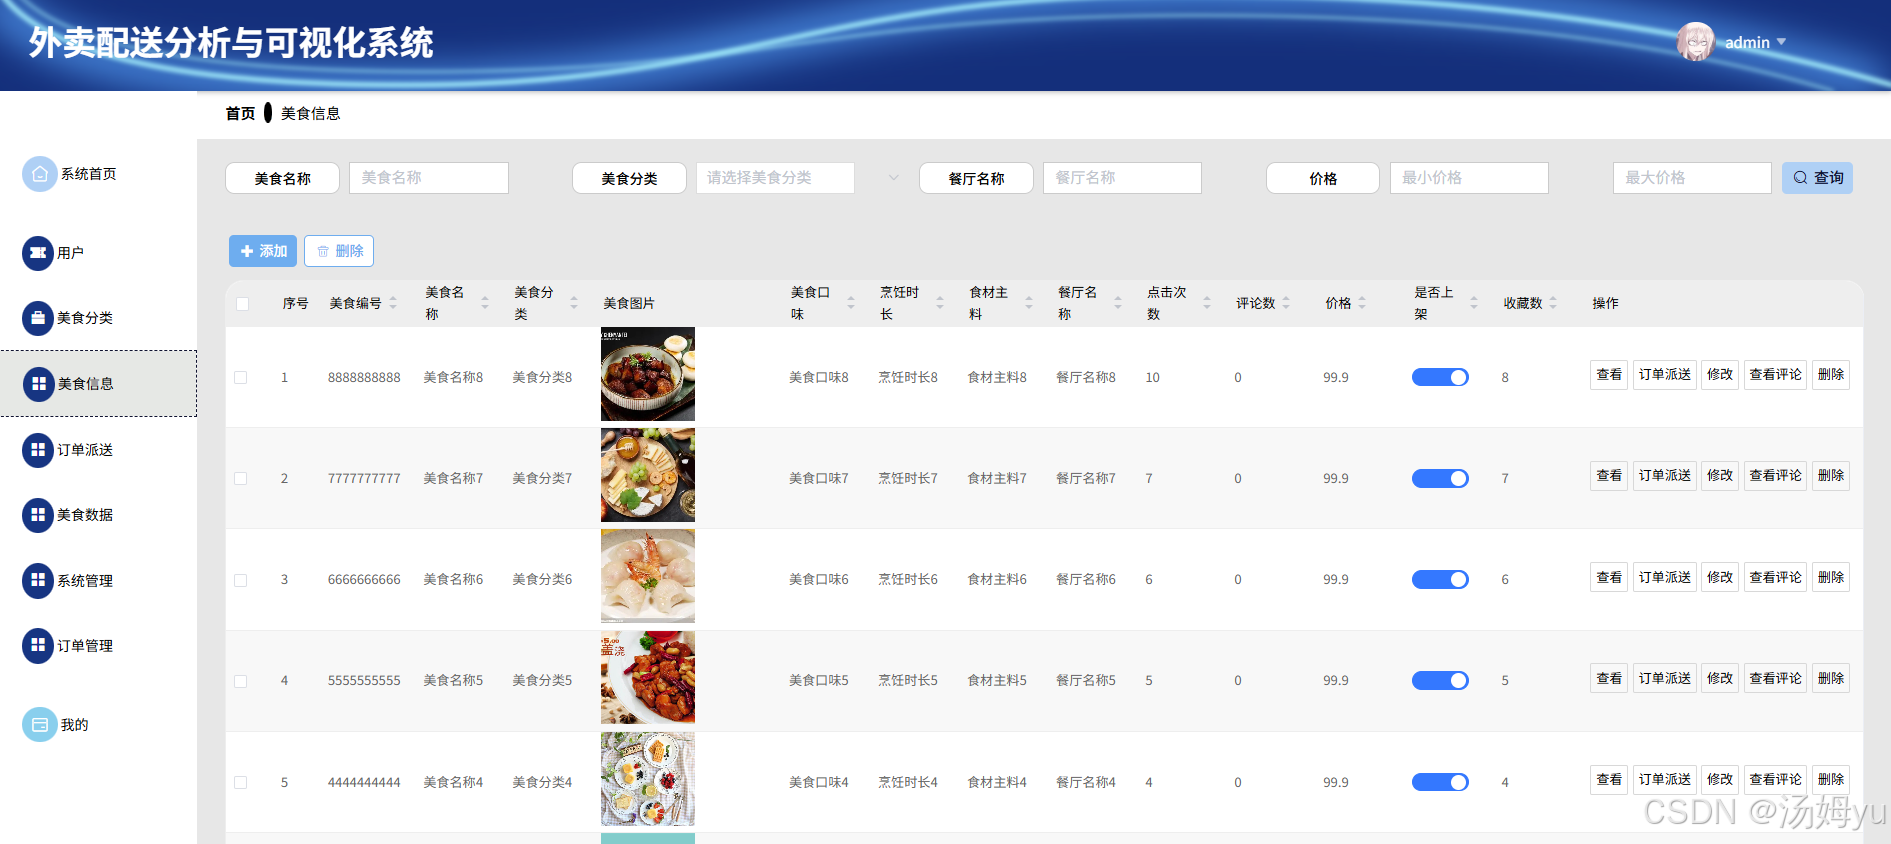Image resolution: width=1891 pixels, height=844 pixels.
Task: Sort table by 烹饪时长 column arrows
Action: (940, 303)
